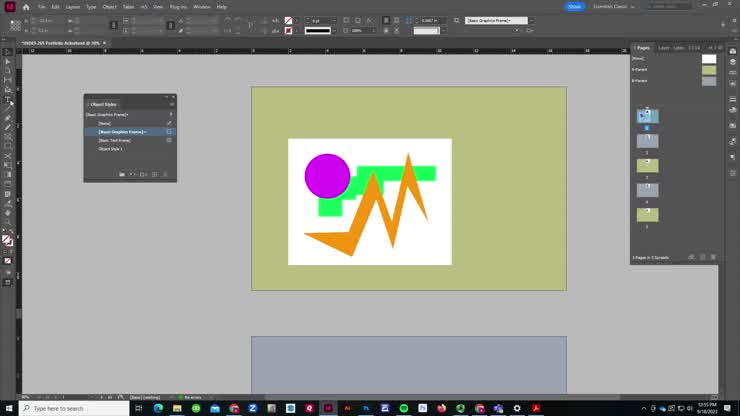
Task: Open the Essentials Classic workspace switcher
Action: [x=614, y=7]
